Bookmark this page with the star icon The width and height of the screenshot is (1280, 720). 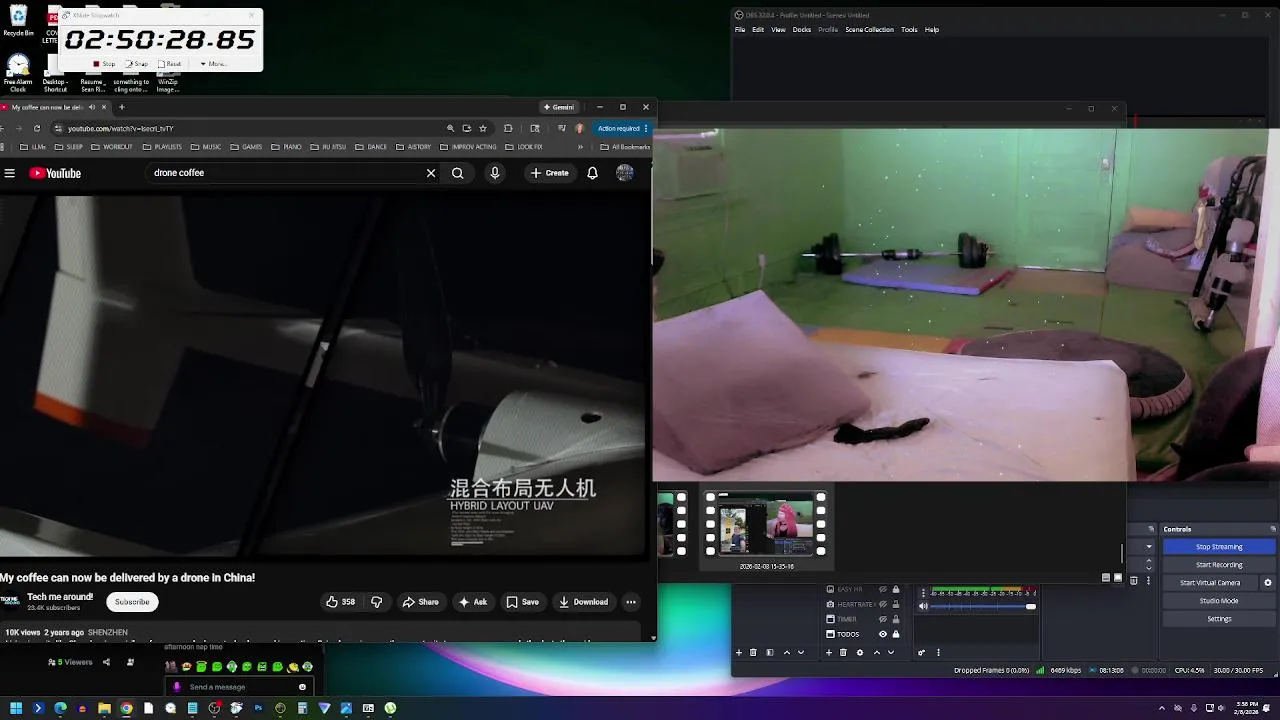click(x=483, y=128)
